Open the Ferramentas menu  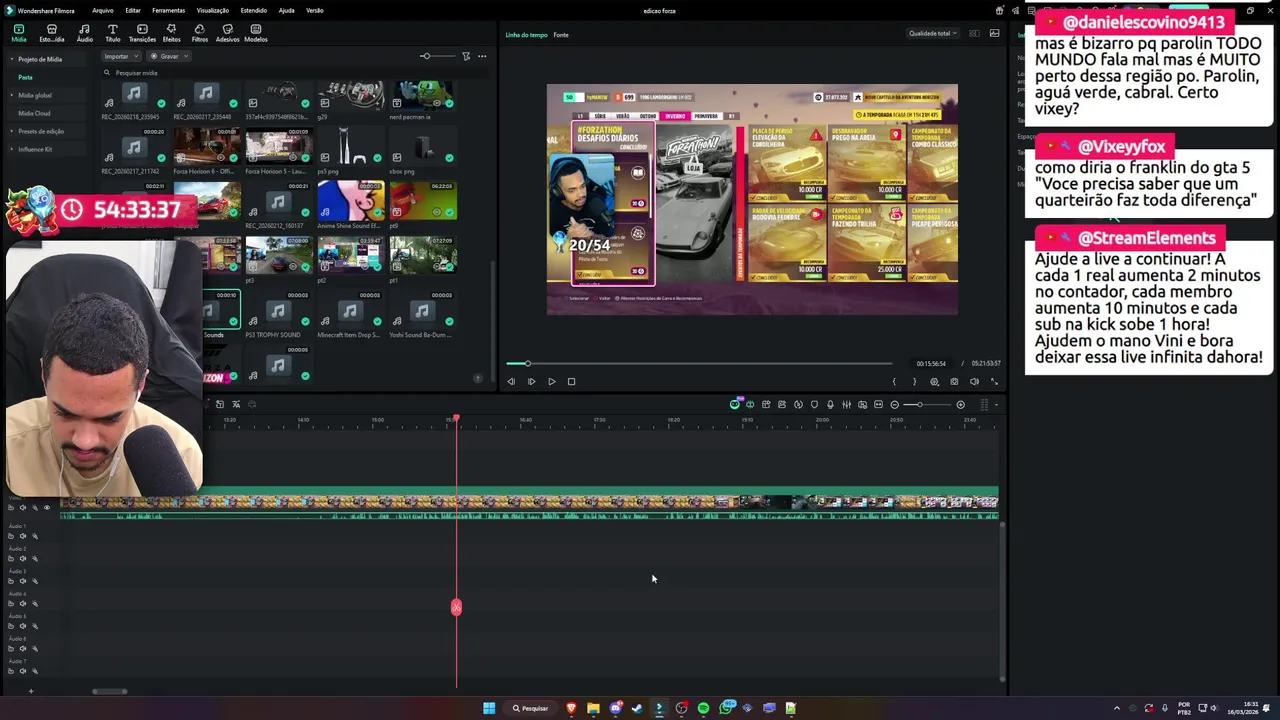168,11
